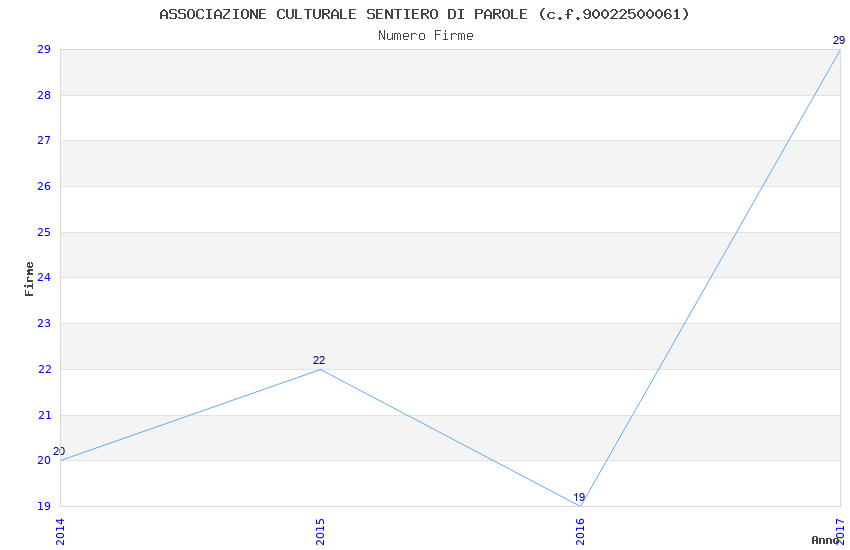Click y-axis value 24
The width and height of the screenshot is (850, 550).
tap(44, 277)
